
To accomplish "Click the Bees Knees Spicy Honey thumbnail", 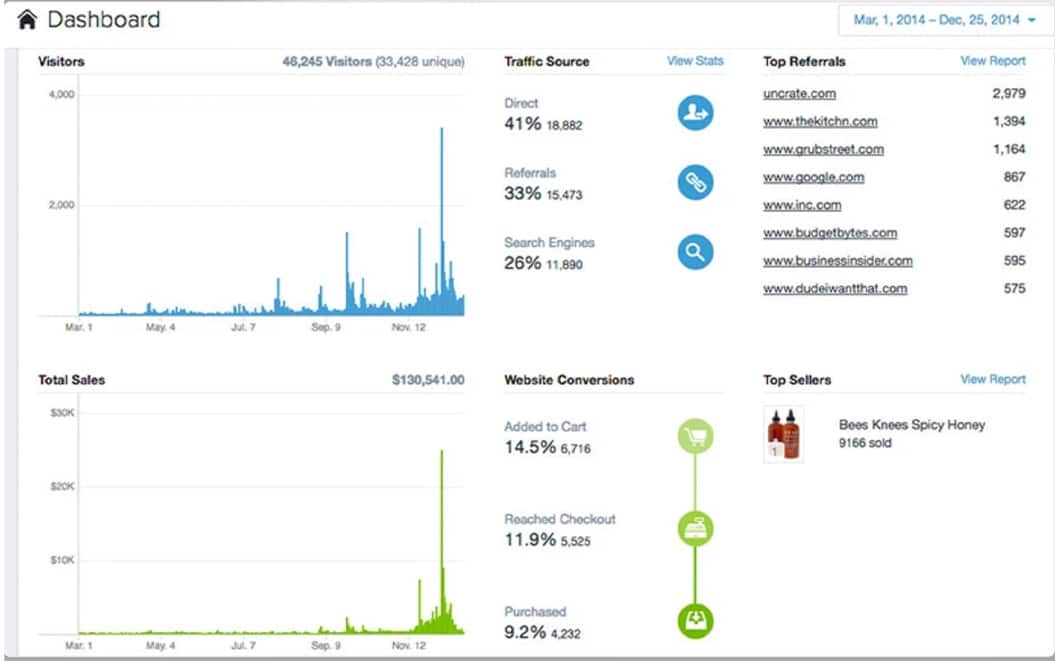I will click(784, 434).
